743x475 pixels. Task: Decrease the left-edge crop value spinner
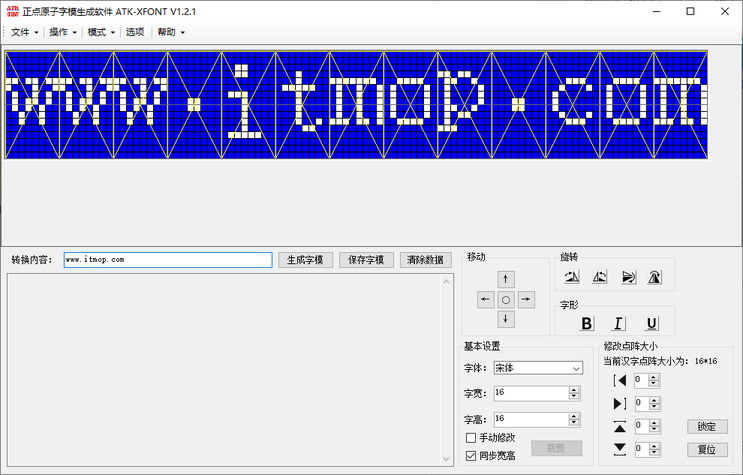654,383
